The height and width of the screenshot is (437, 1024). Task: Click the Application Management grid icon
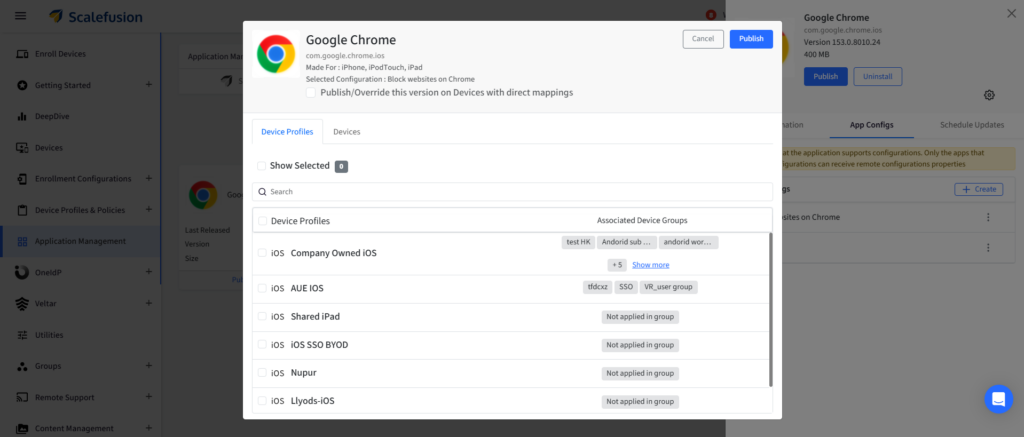pos(22,241)
